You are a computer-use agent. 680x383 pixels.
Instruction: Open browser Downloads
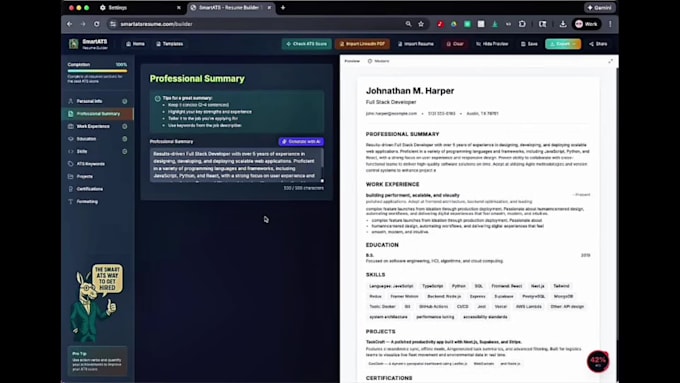point(563,24)
